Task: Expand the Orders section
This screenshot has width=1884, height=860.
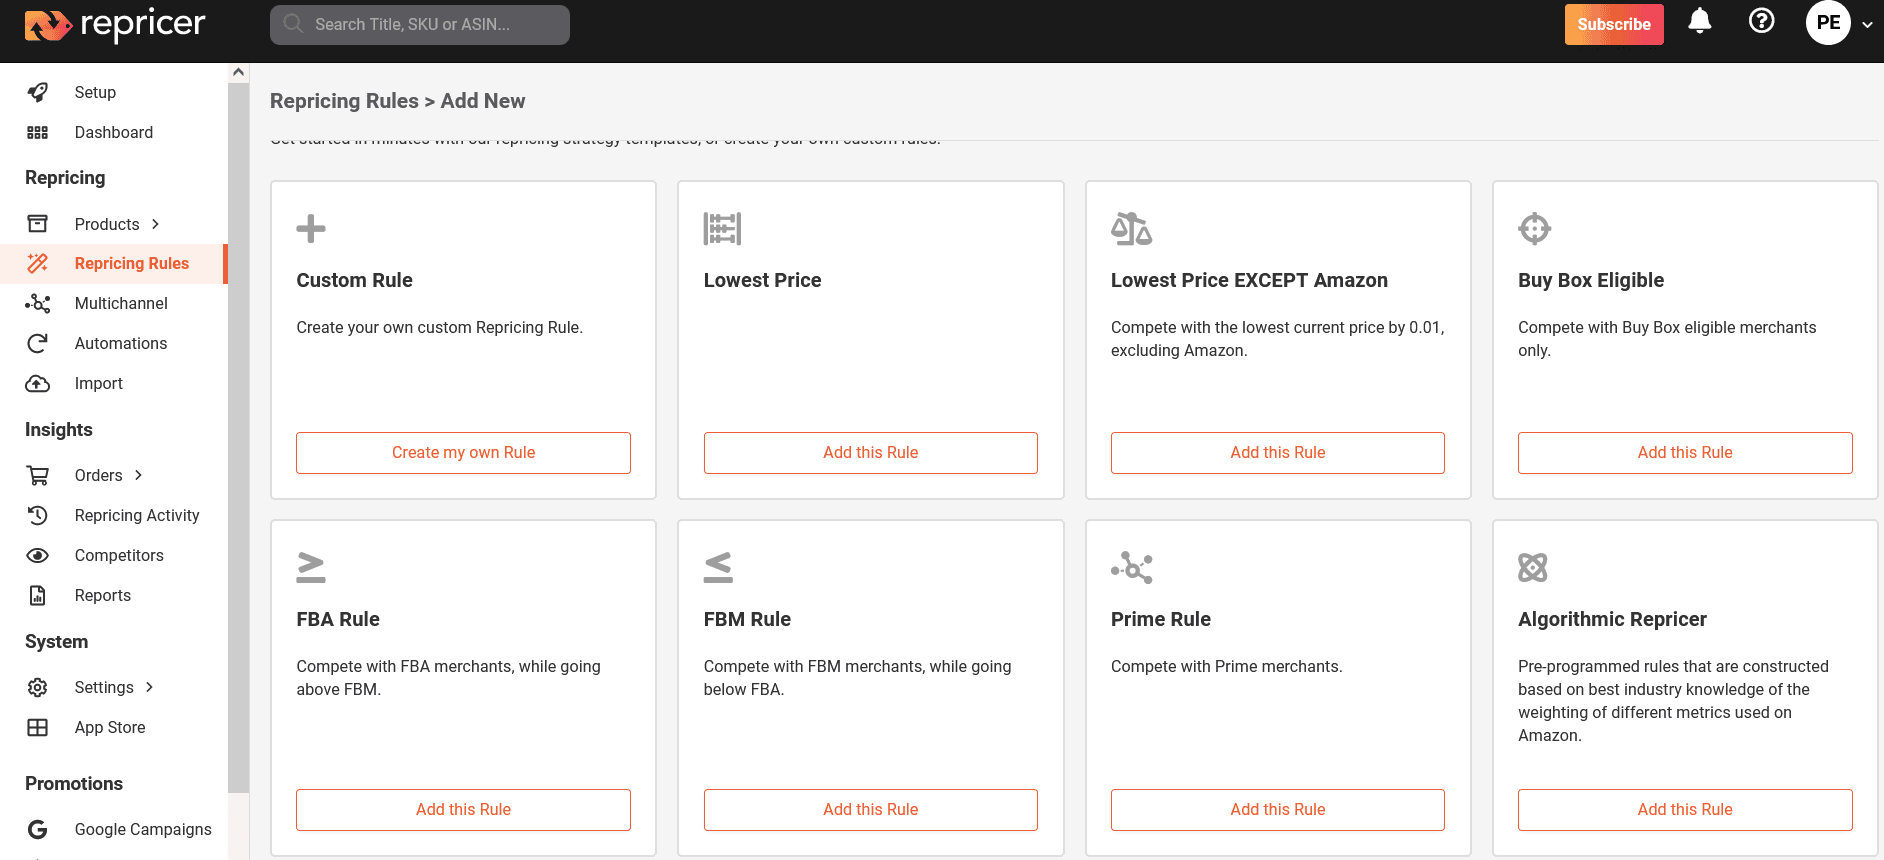Action: [x=137, y=475]
